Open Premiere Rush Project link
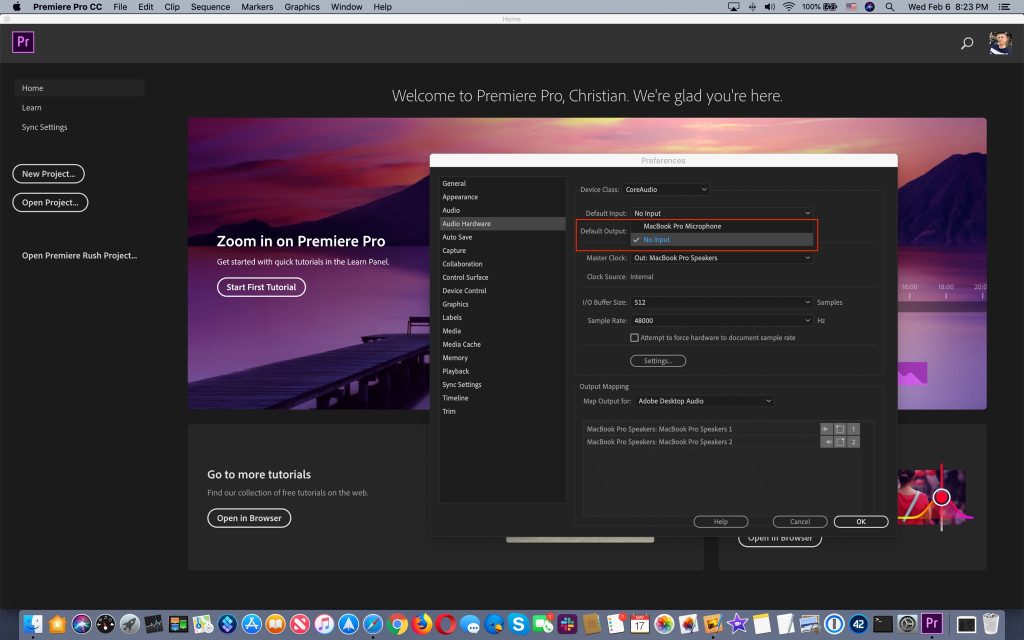 pos(80,255)
